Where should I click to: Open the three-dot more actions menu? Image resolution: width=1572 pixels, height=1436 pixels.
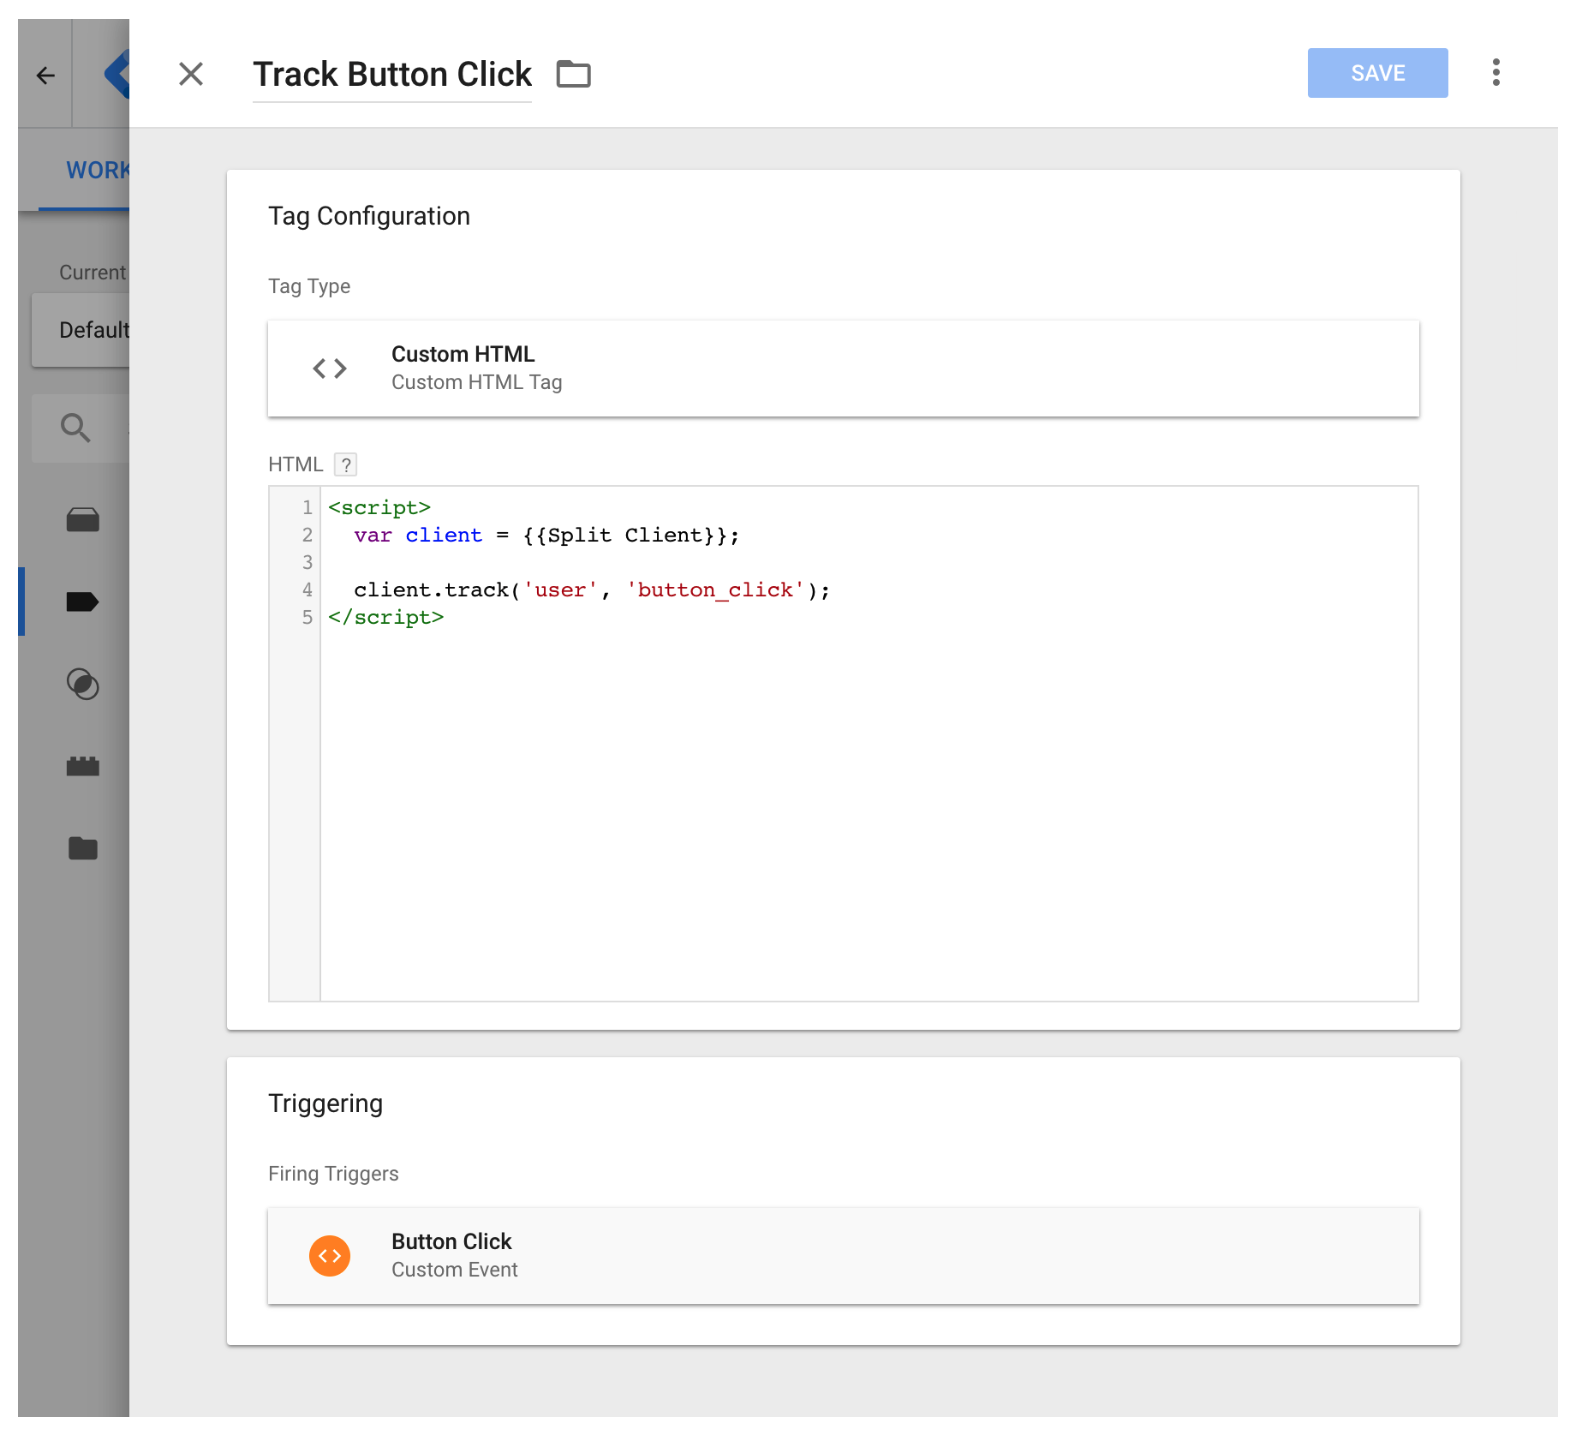[1495, 73]
